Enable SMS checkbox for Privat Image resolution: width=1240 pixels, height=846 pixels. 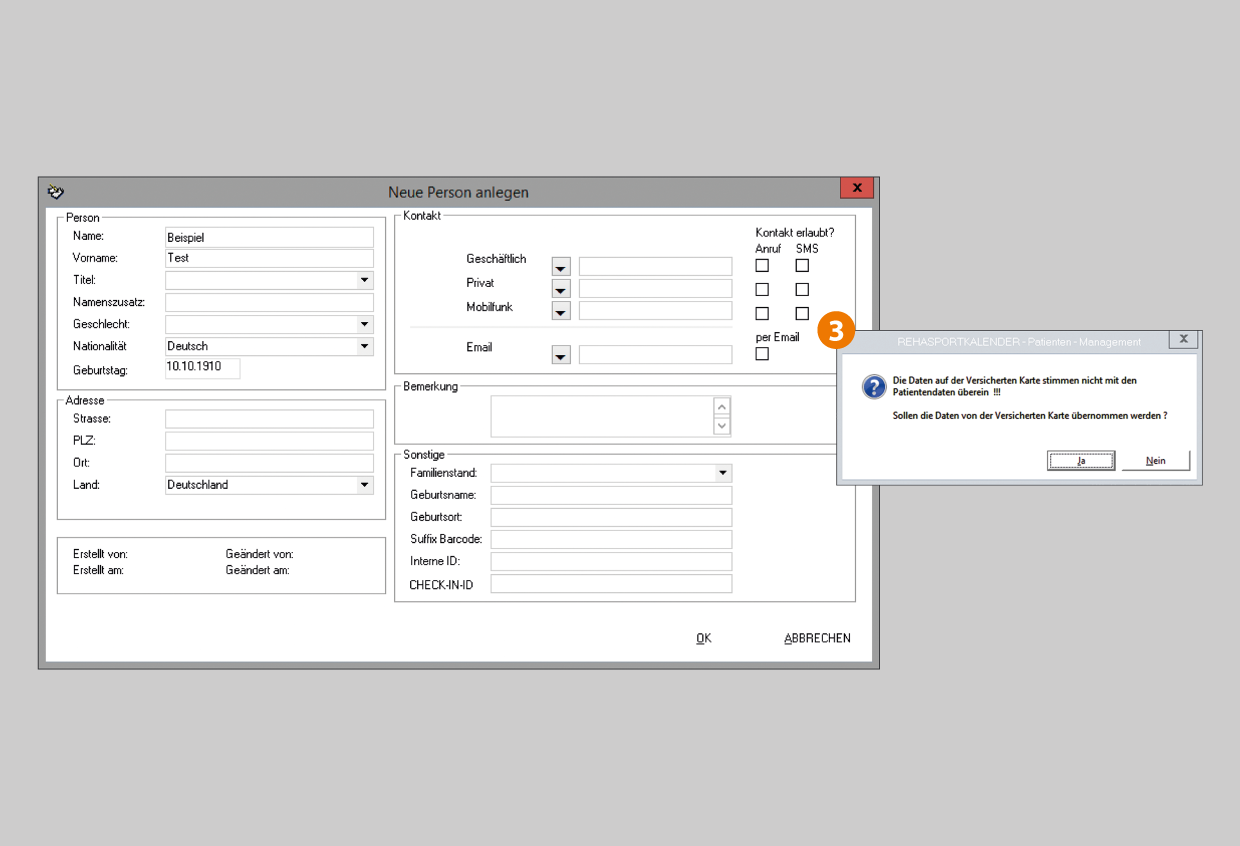pyautogui.click(x=802, y=290)
